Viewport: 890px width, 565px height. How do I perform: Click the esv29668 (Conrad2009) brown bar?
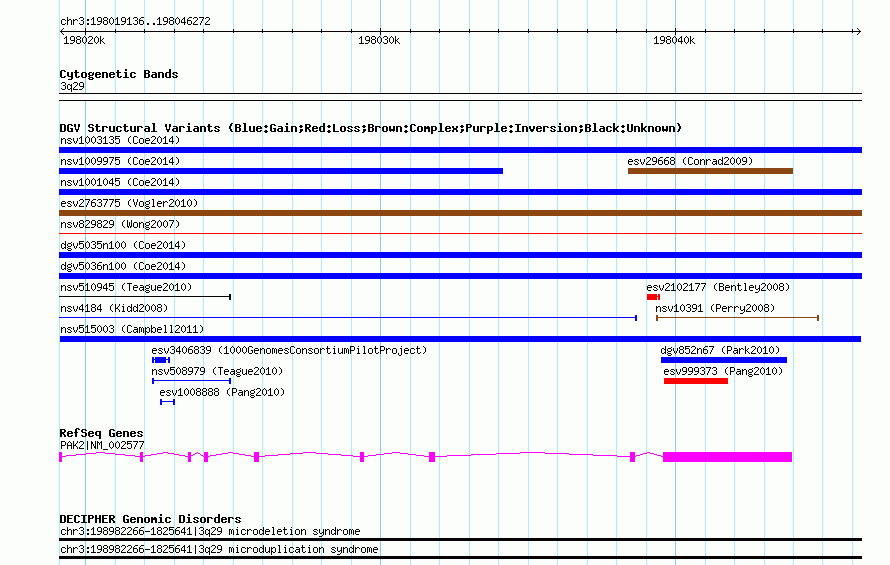710,171
